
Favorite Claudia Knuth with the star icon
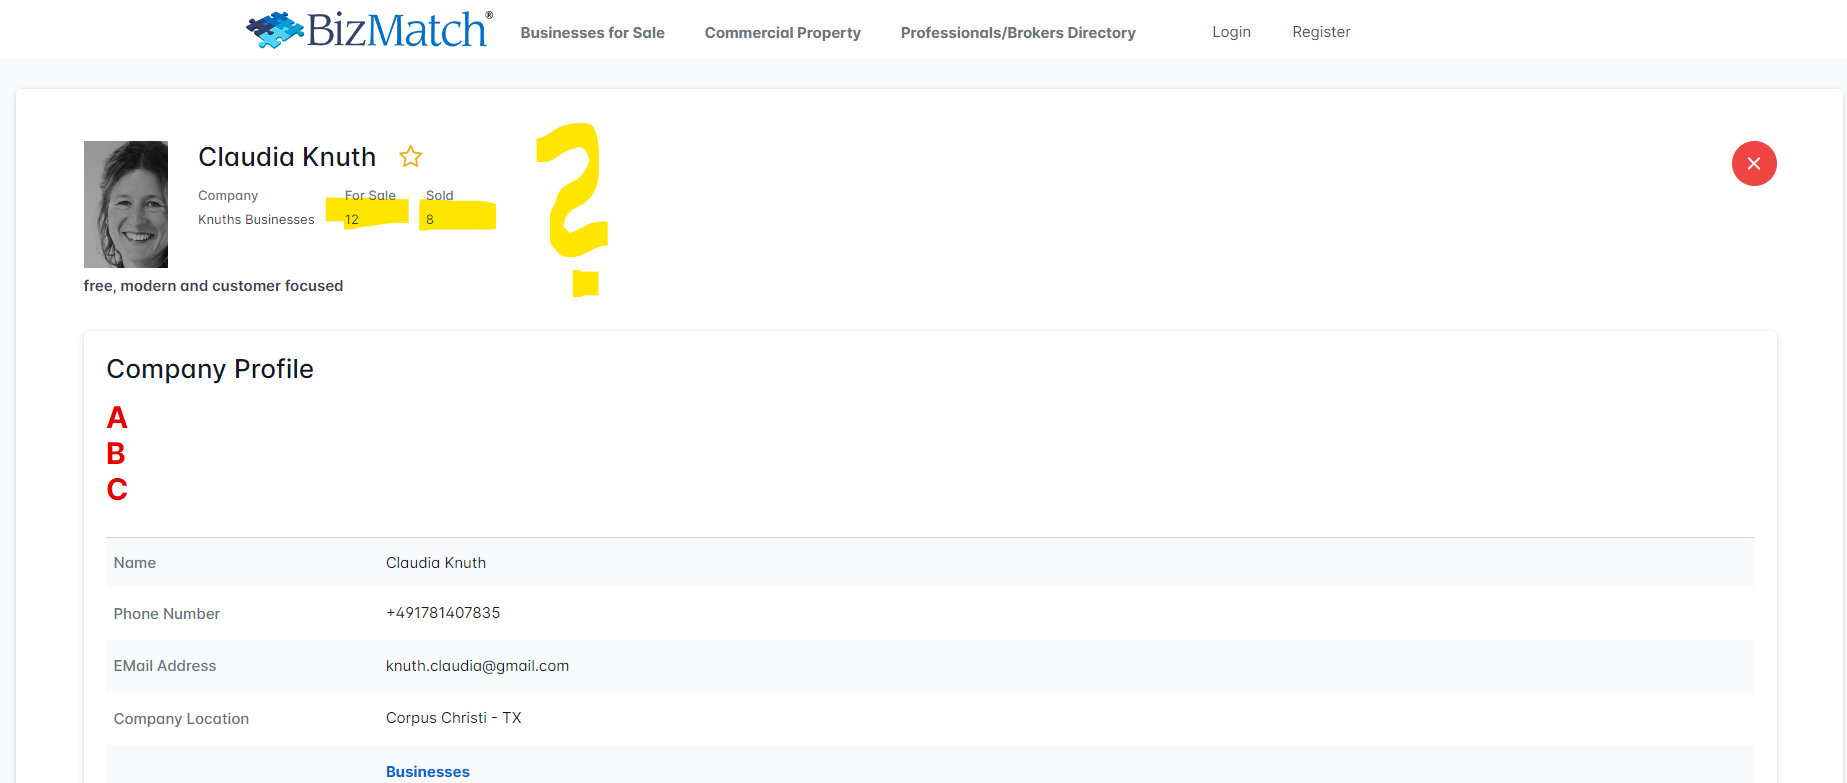pyautogui.click(x=410, y=157)
